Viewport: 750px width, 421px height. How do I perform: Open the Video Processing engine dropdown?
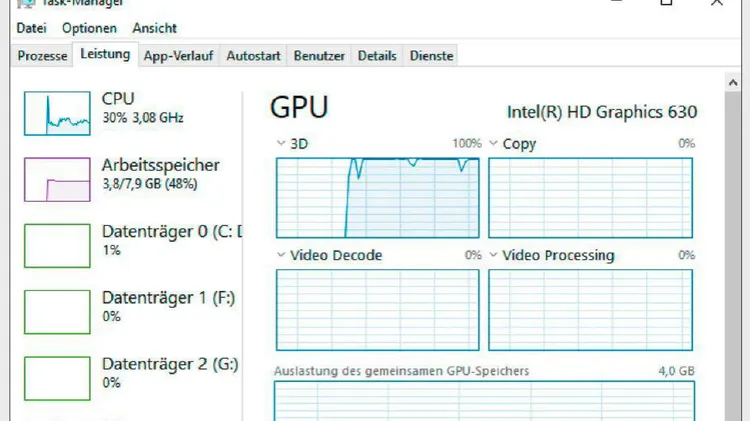coord(494,256)
